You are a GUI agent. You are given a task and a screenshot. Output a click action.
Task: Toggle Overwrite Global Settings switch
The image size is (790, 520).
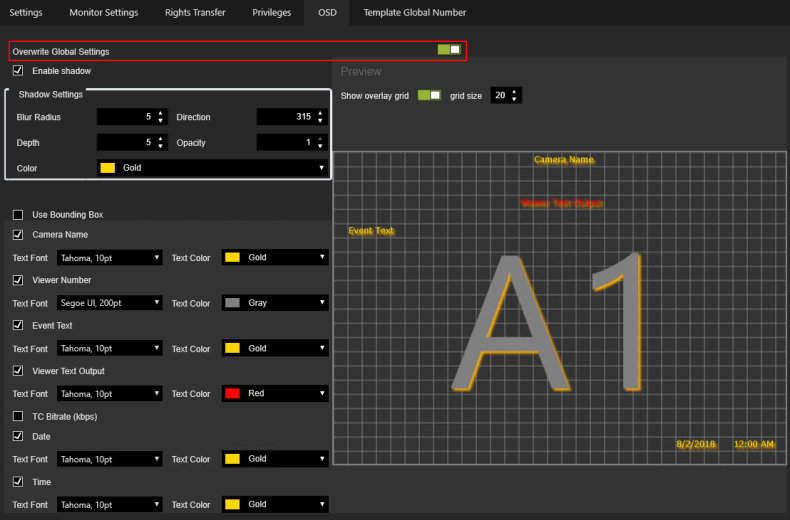coord(449,49)
